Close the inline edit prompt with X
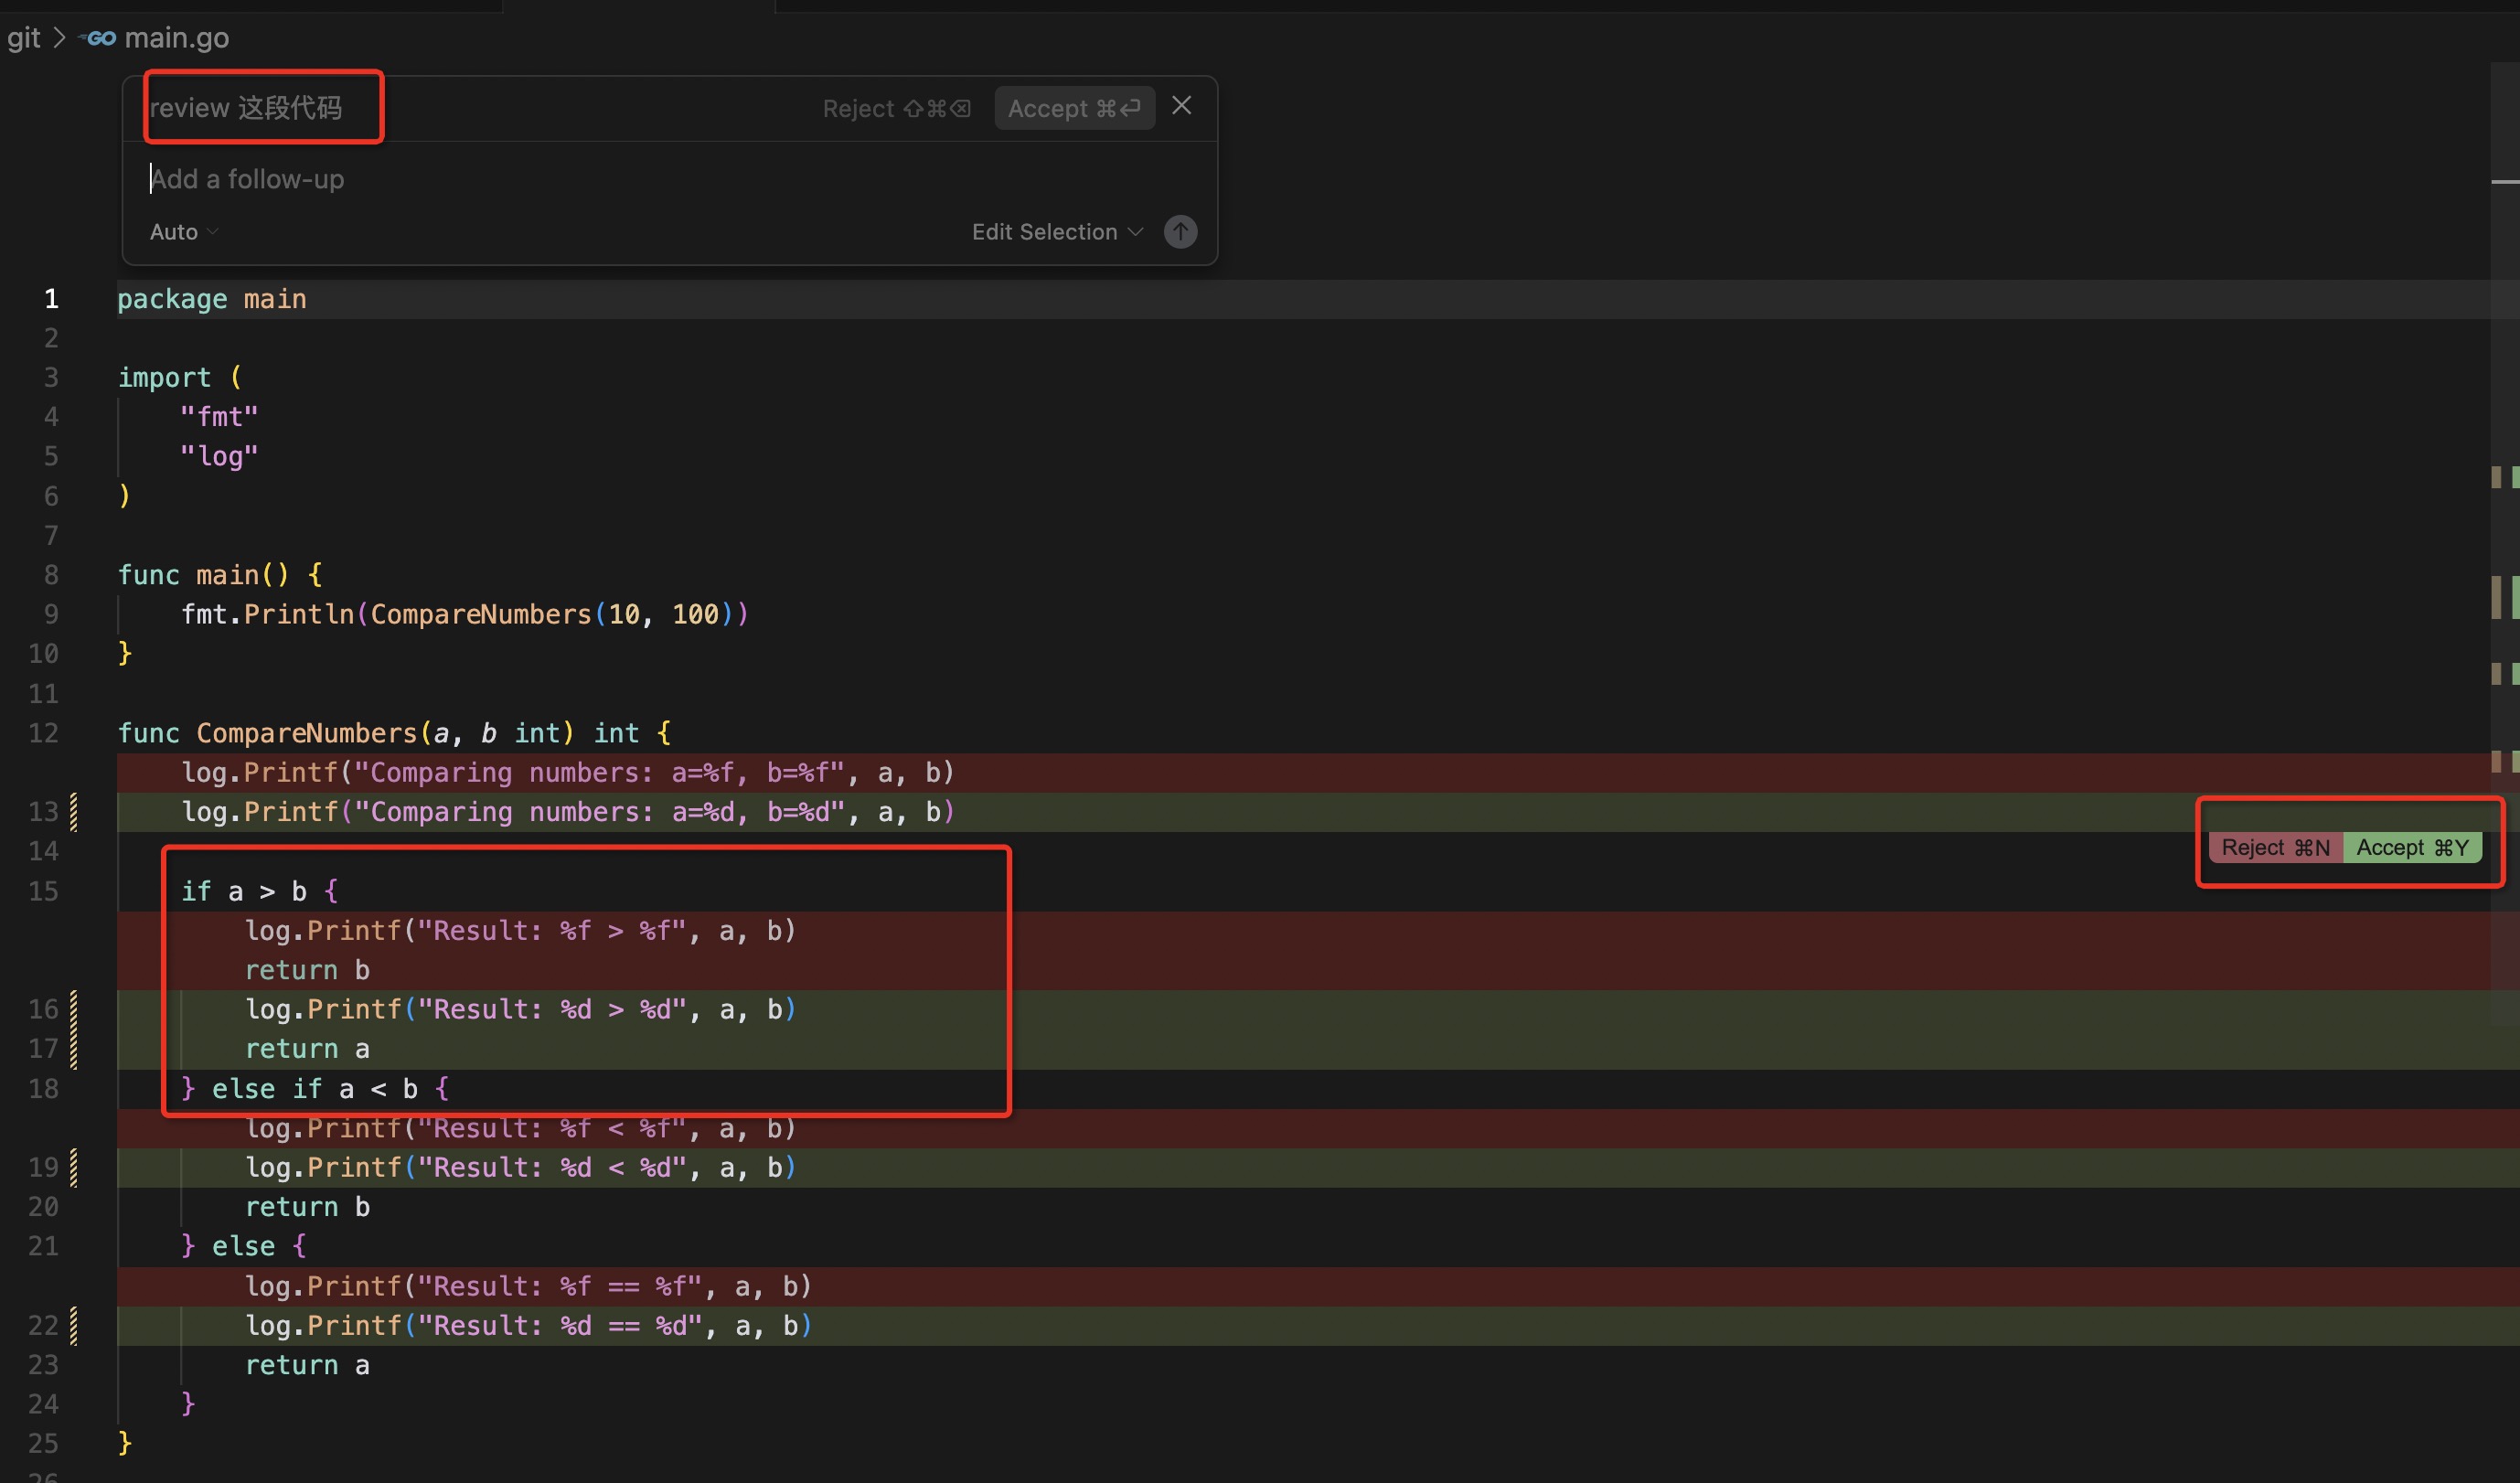 pos(1181,106)
